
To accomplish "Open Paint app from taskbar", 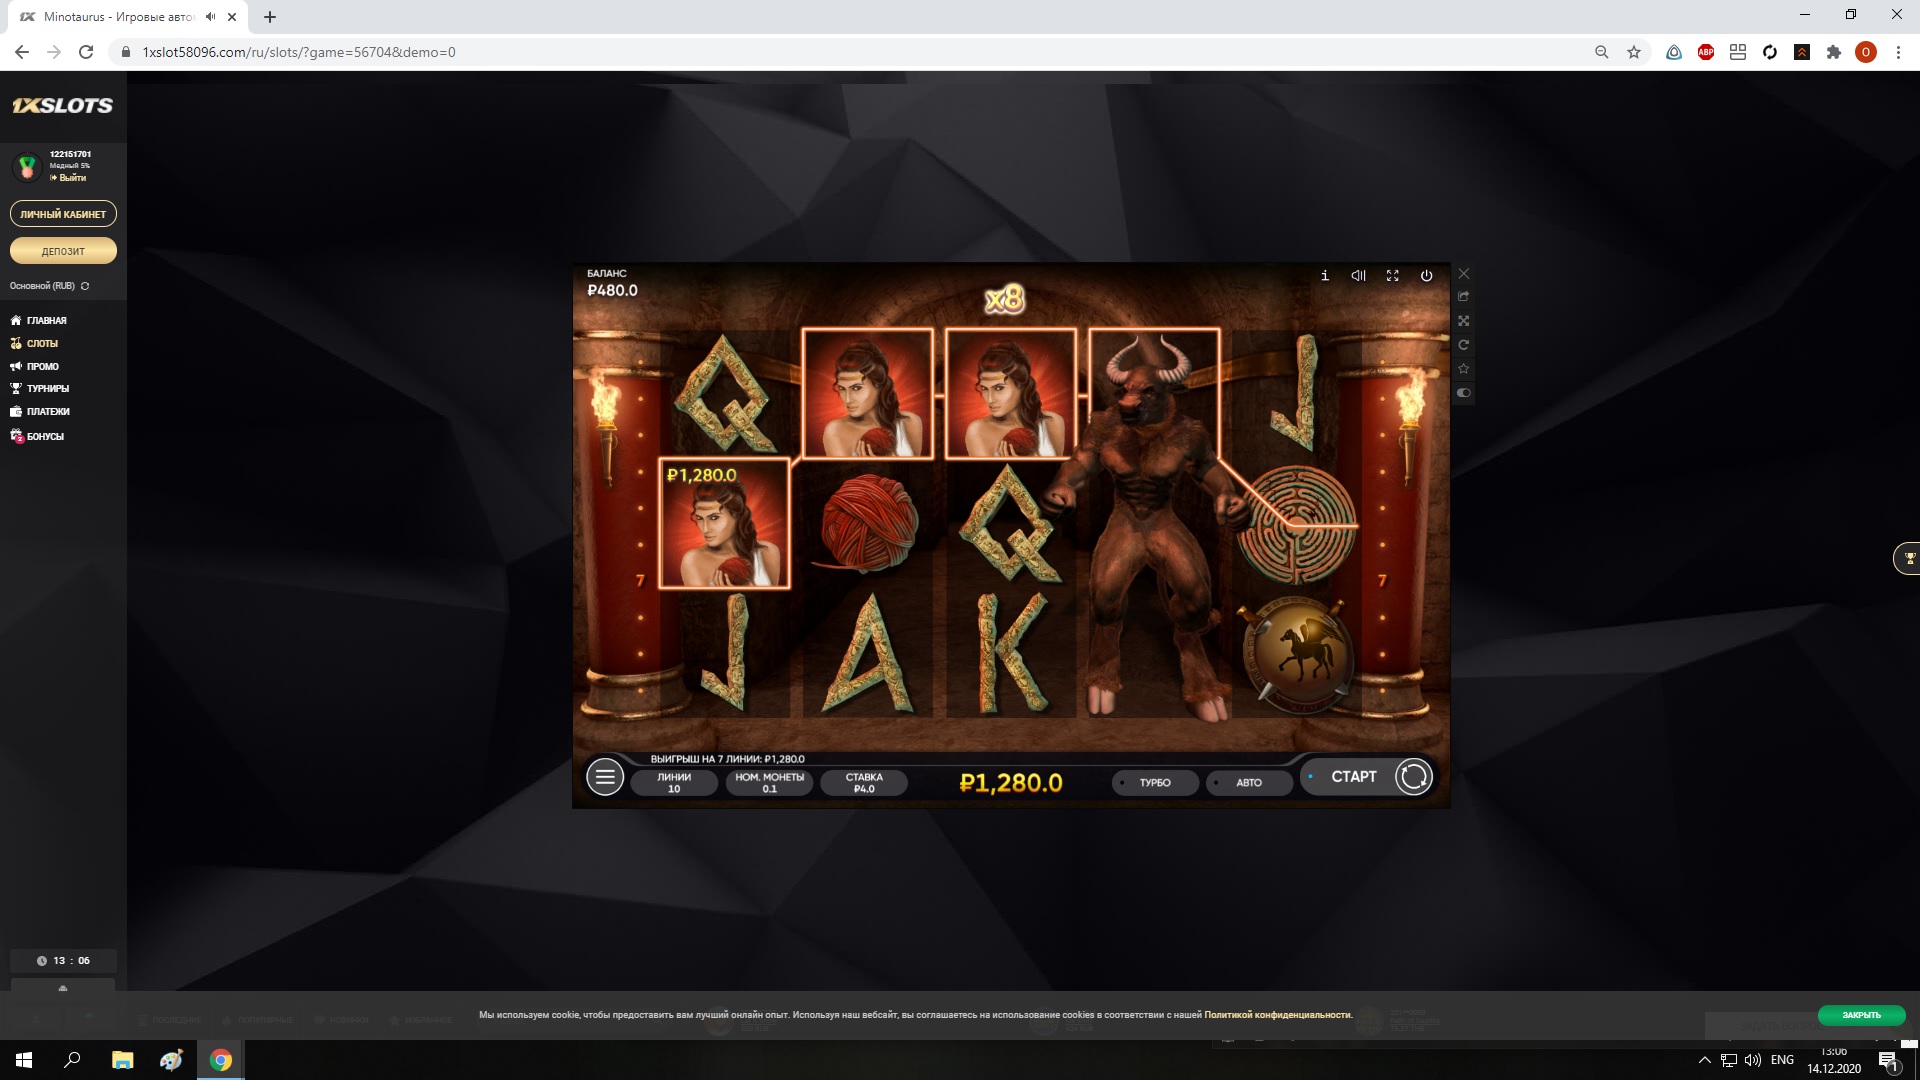I will point(171,1060).
